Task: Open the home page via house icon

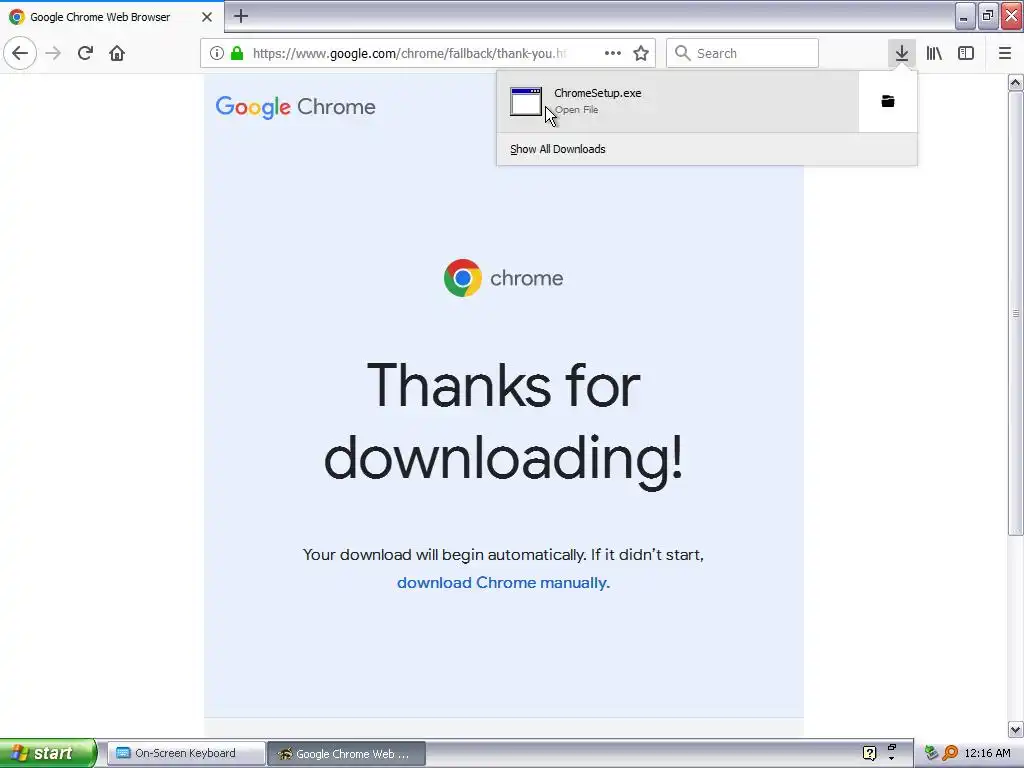Action: coord(117,53)
